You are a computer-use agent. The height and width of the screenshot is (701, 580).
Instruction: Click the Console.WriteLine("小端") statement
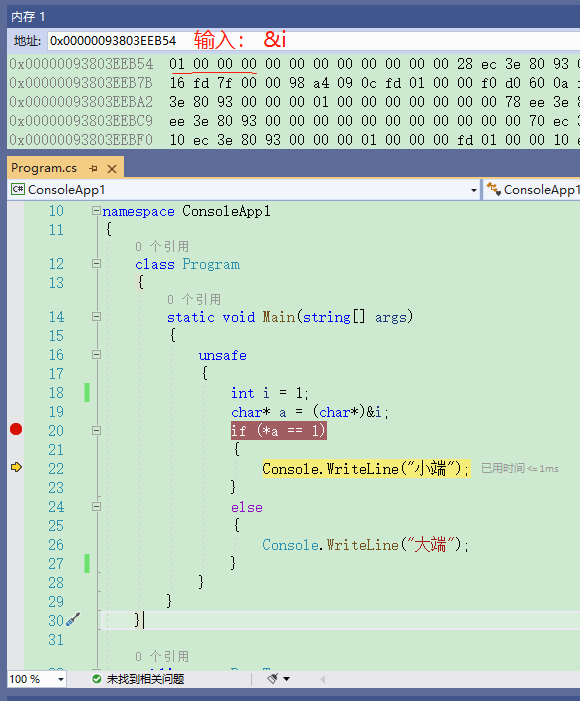click(366, 469)
